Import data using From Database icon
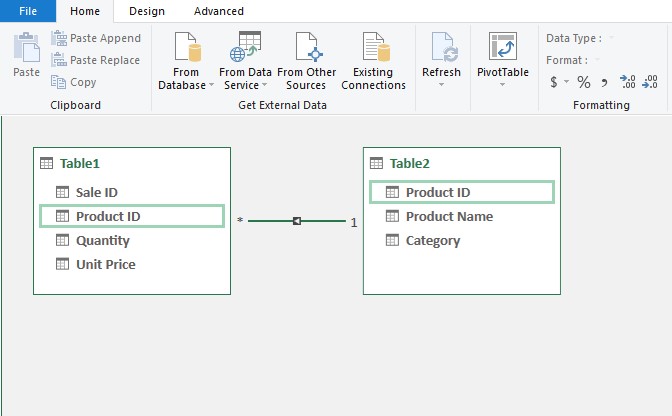 [187, 47]
